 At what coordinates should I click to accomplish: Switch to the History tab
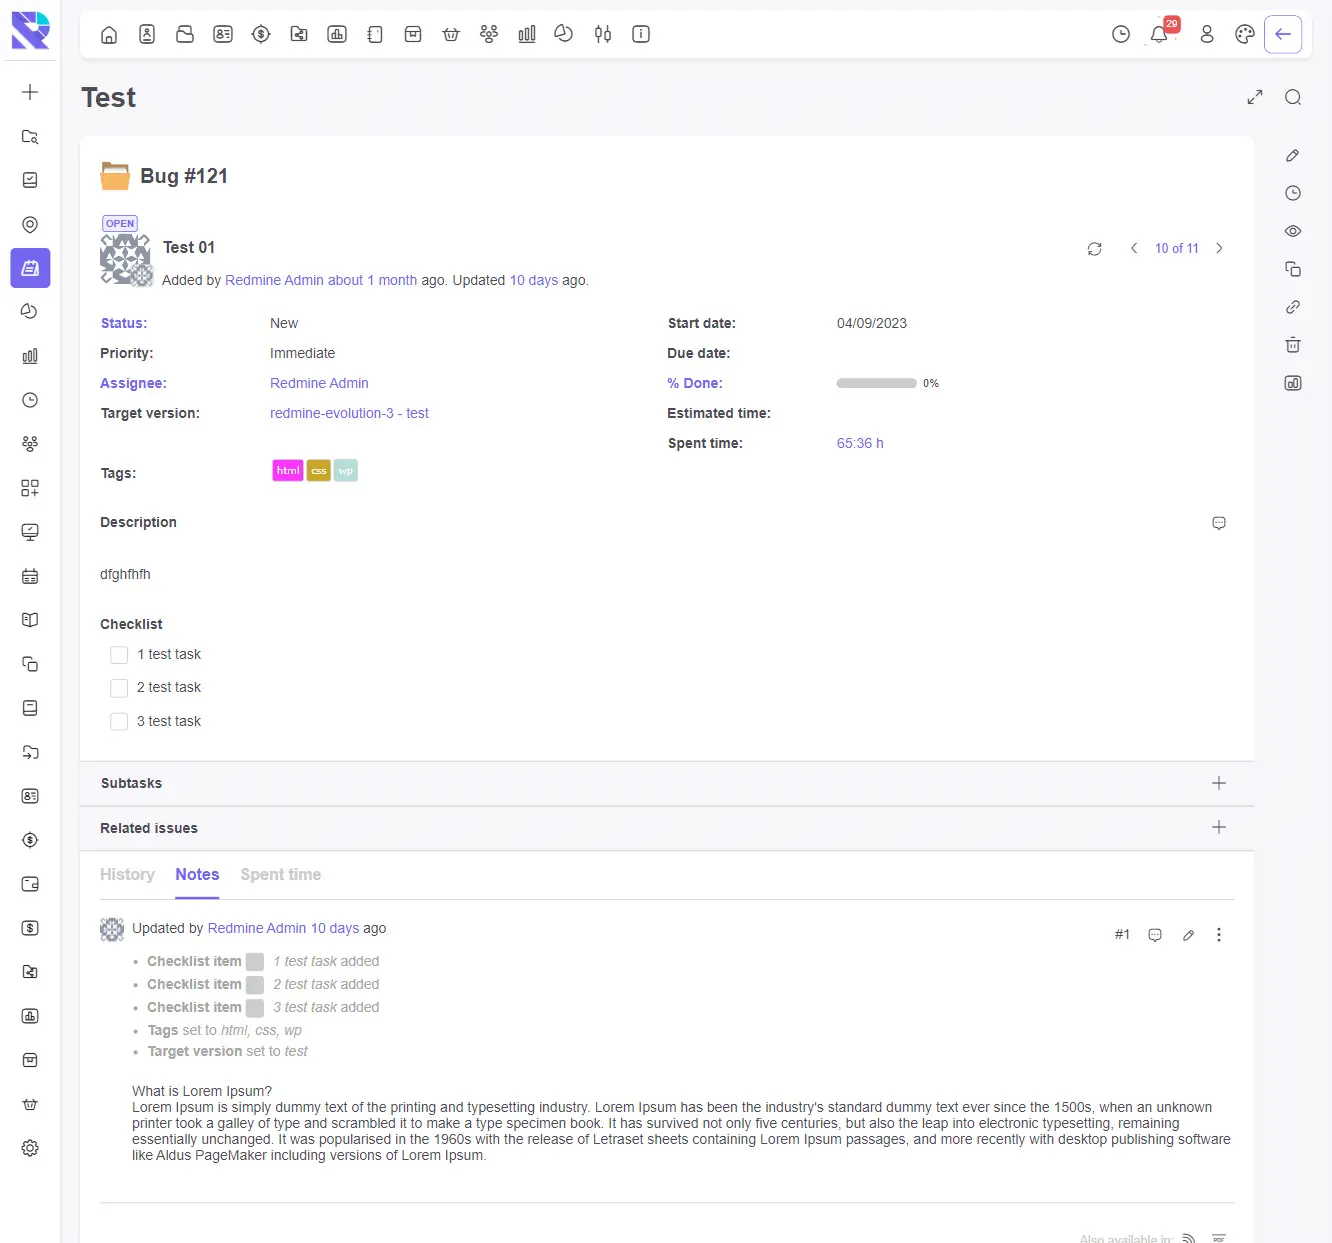pos(127,874)
